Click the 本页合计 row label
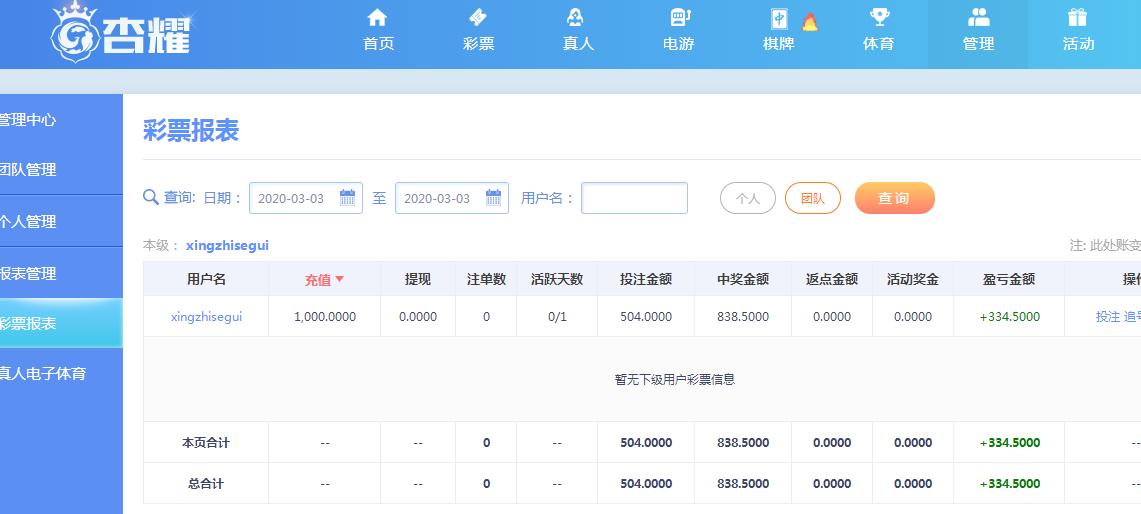 pos(206,443)
